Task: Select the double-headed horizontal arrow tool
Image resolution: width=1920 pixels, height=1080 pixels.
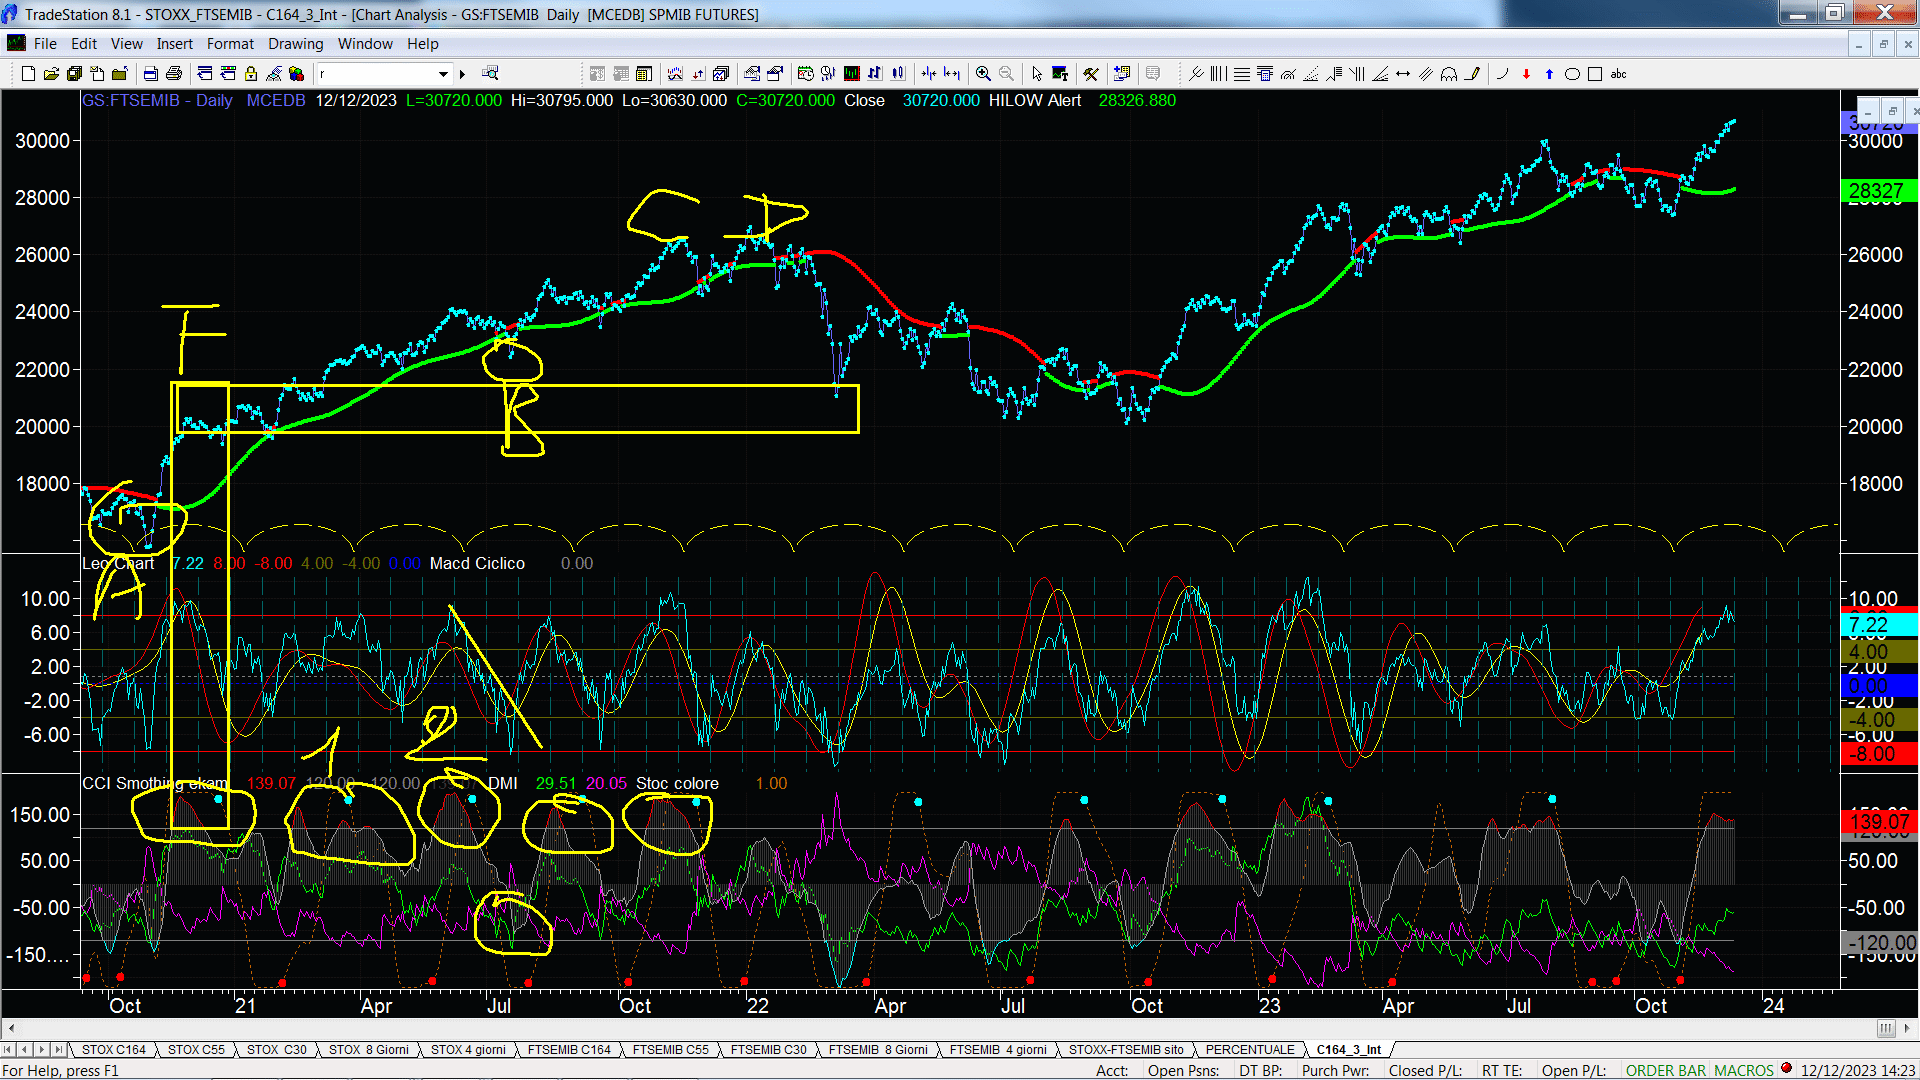Action: [x=1403, y=74]
